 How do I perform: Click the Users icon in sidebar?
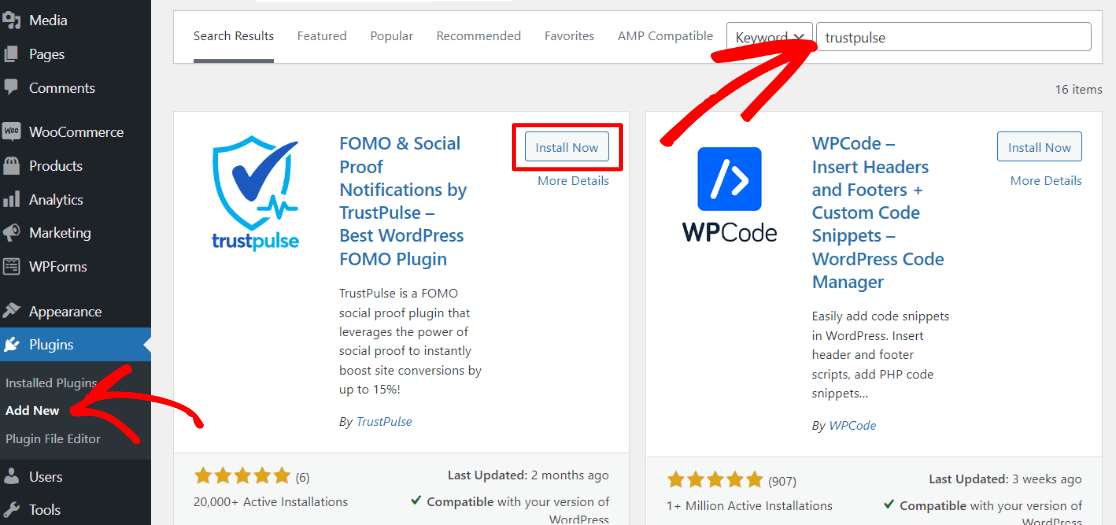pyautogui.click(x=11, y=477)
